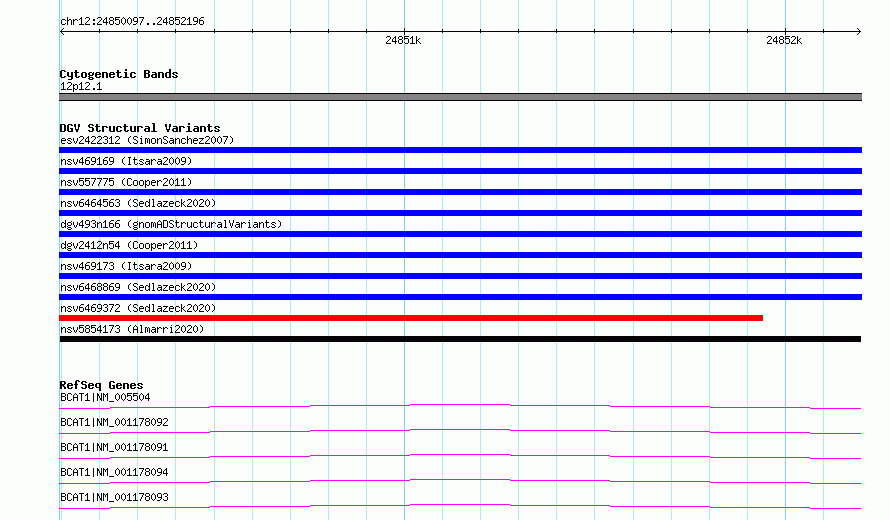Click the RefSeq Genes track heading
Viewport: 890px width, 520px height.
pos(101,385)
